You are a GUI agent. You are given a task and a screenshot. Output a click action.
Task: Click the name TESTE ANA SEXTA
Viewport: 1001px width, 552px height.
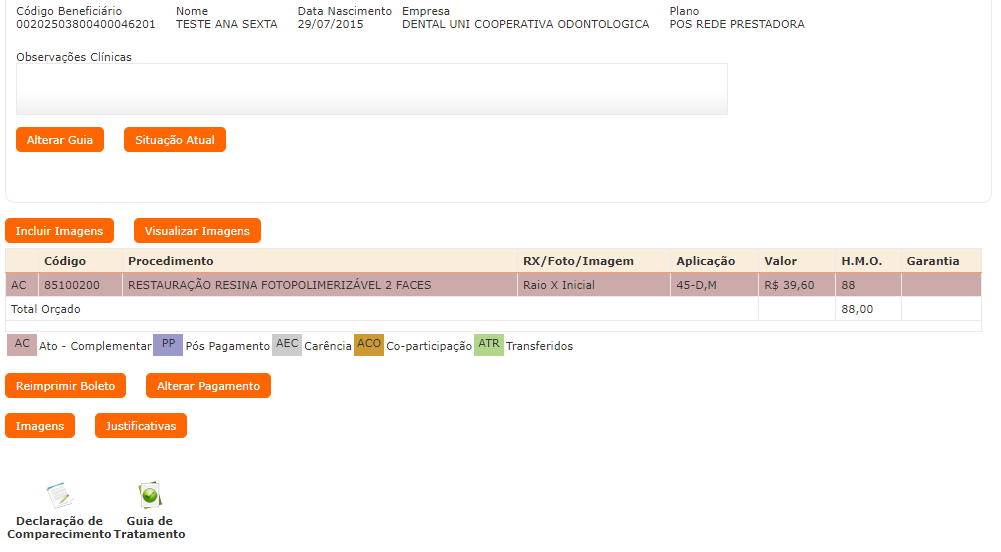(x=227, y=24)
